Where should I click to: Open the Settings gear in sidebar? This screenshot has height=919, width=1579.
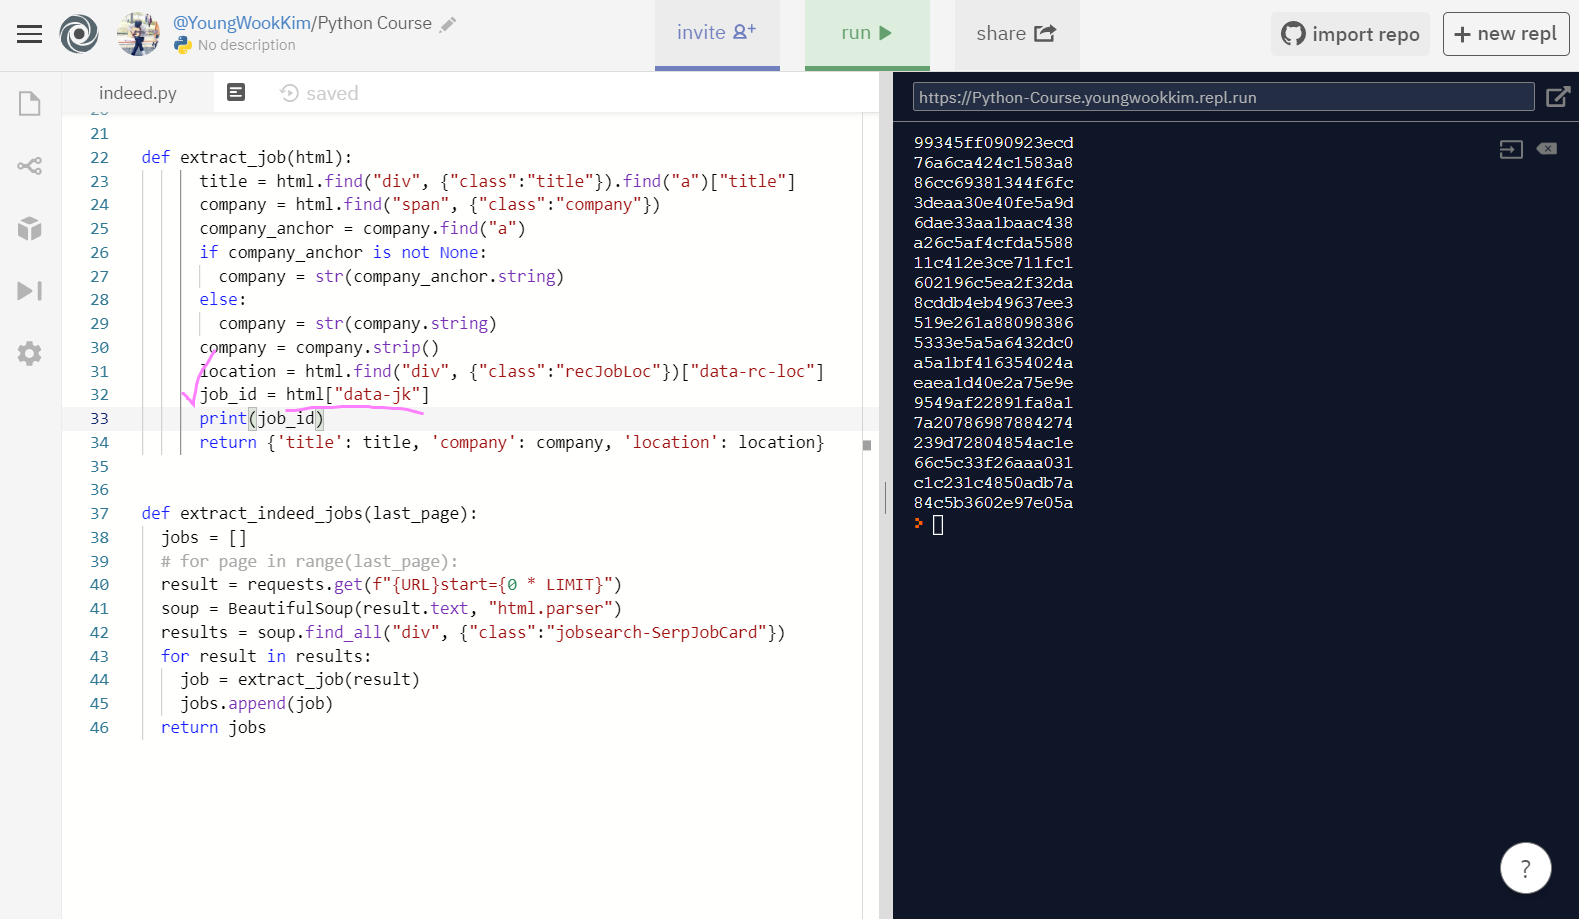tap(30, 353)
